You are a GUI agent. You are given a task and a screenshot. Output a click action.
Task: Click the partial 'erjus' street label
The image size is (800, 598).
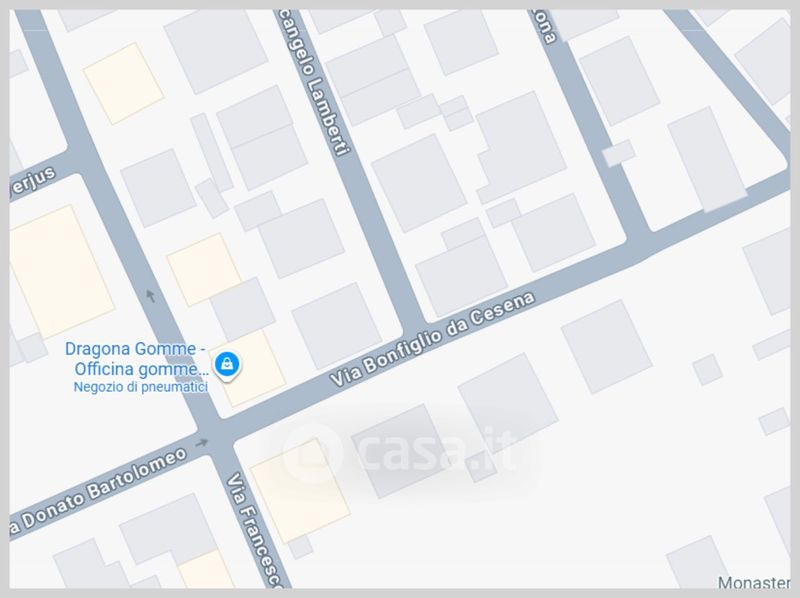32,183
